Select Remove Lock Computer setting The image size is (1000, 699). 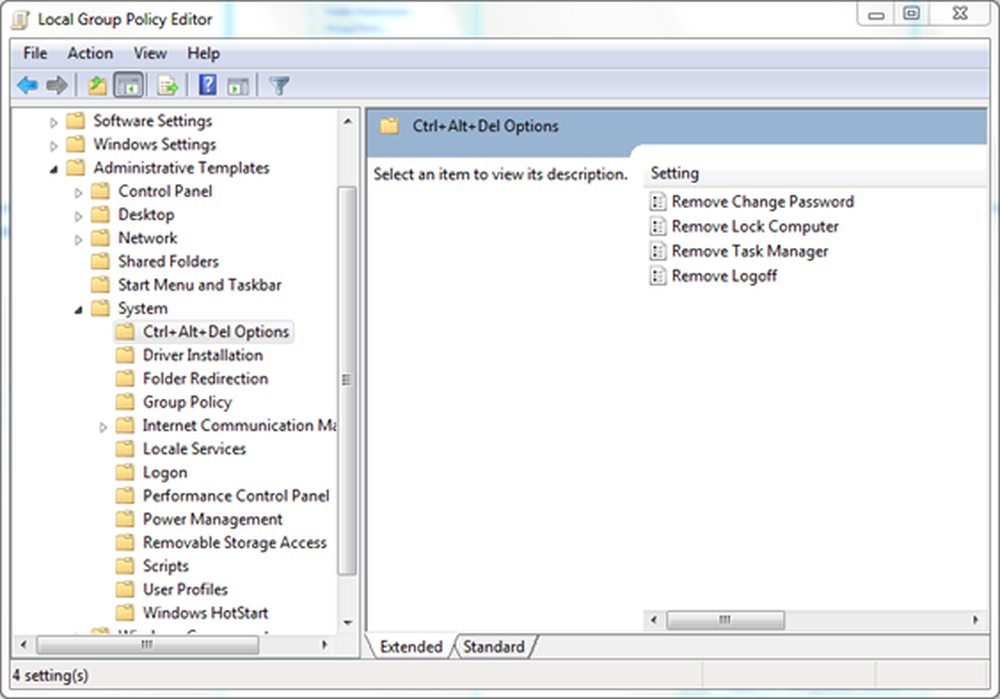(755, 226)
